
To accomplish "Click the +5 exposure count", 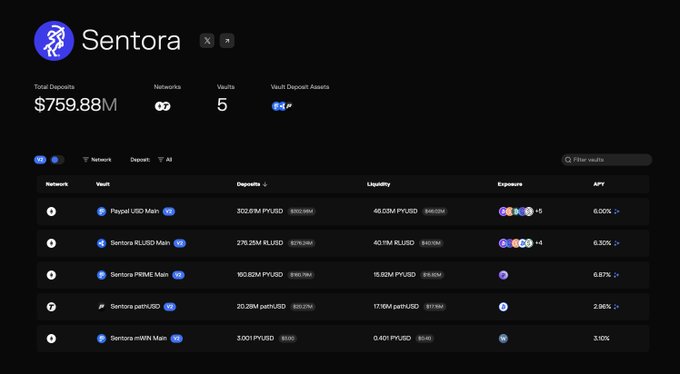I will tap(539, 211).
